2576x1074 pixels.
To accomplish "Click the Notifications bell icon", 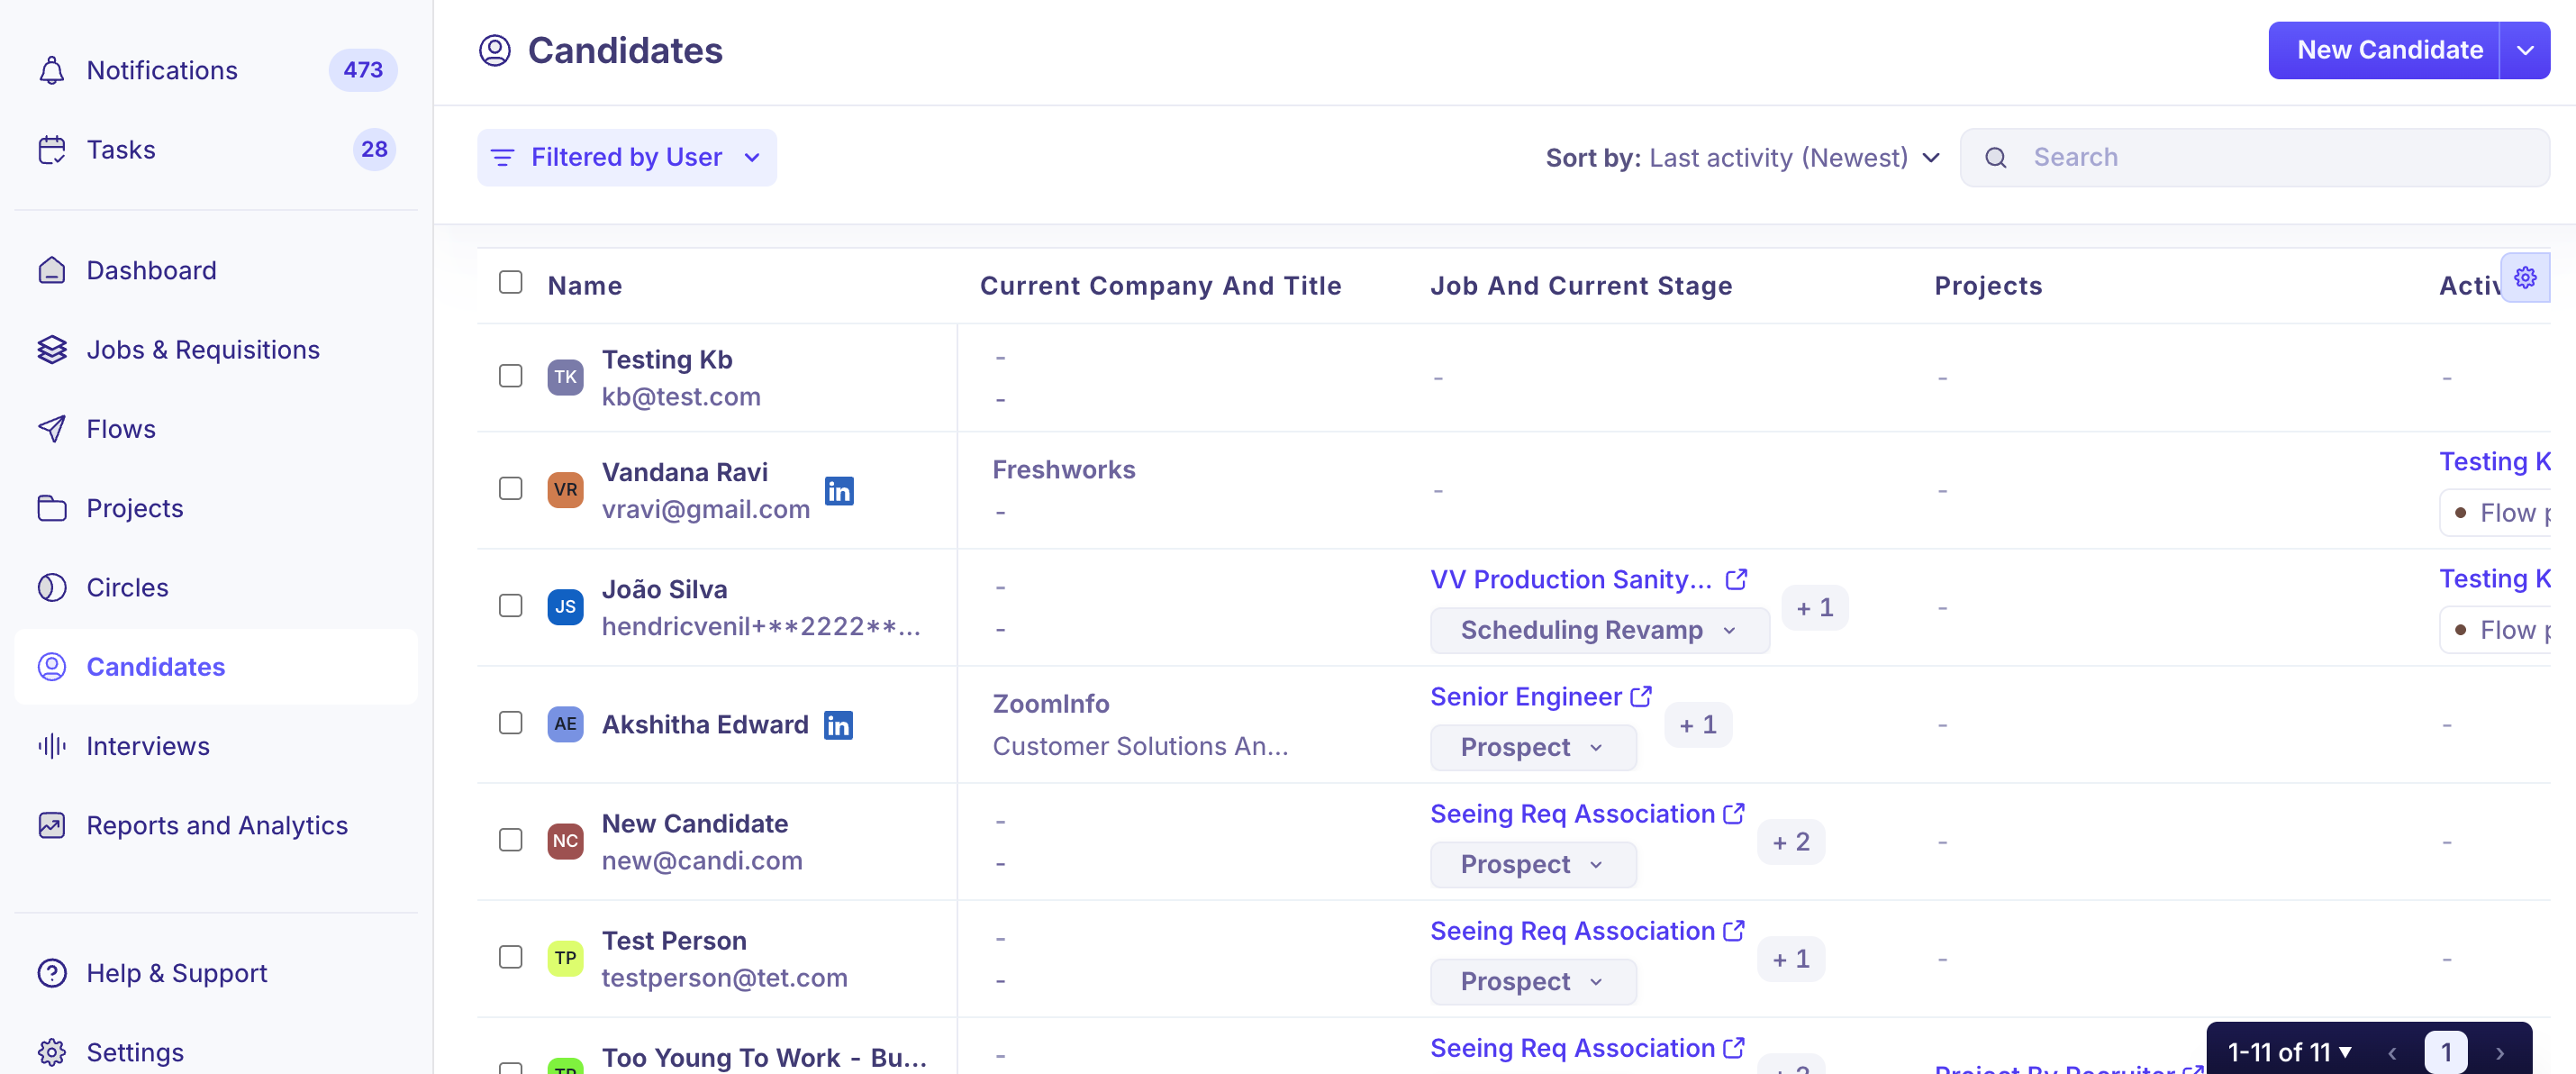I will click(52, 70).
